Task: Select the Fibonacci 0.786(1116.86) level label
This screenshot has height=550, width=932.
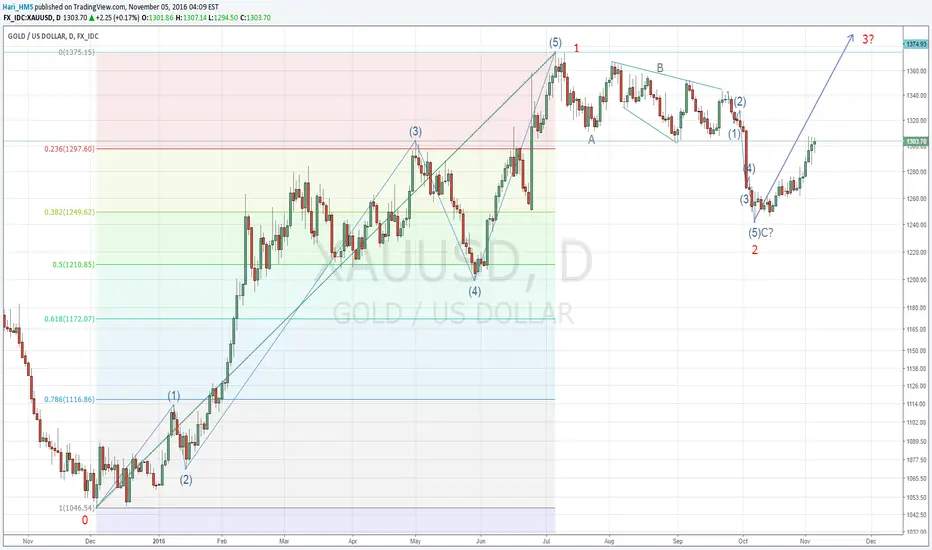Action: 69,399
